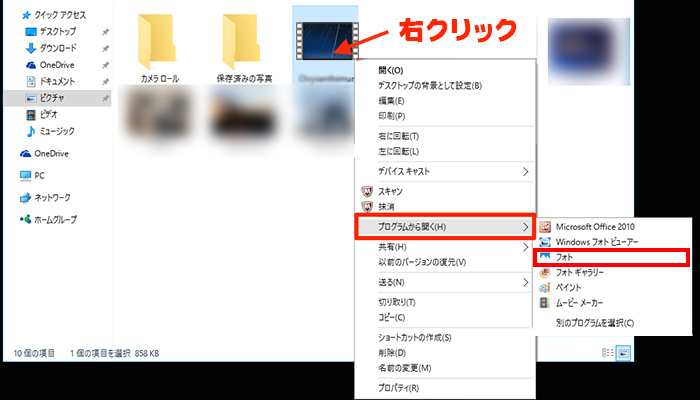
Task: Click the Quick Access star icon
Action: tap(26, 16)
